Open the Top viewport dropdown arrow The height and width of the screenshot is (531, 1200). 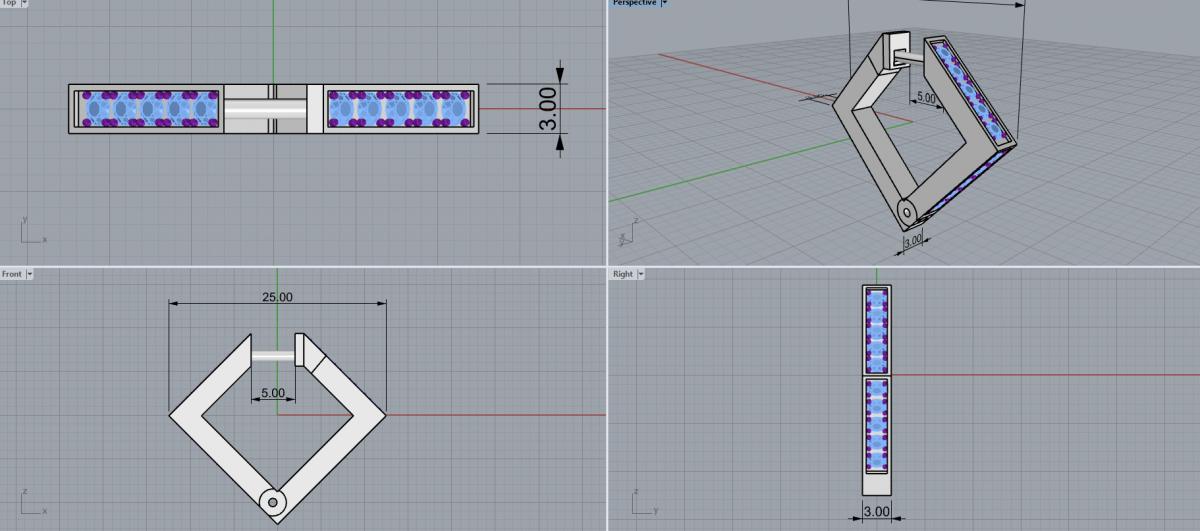(24, 3)
